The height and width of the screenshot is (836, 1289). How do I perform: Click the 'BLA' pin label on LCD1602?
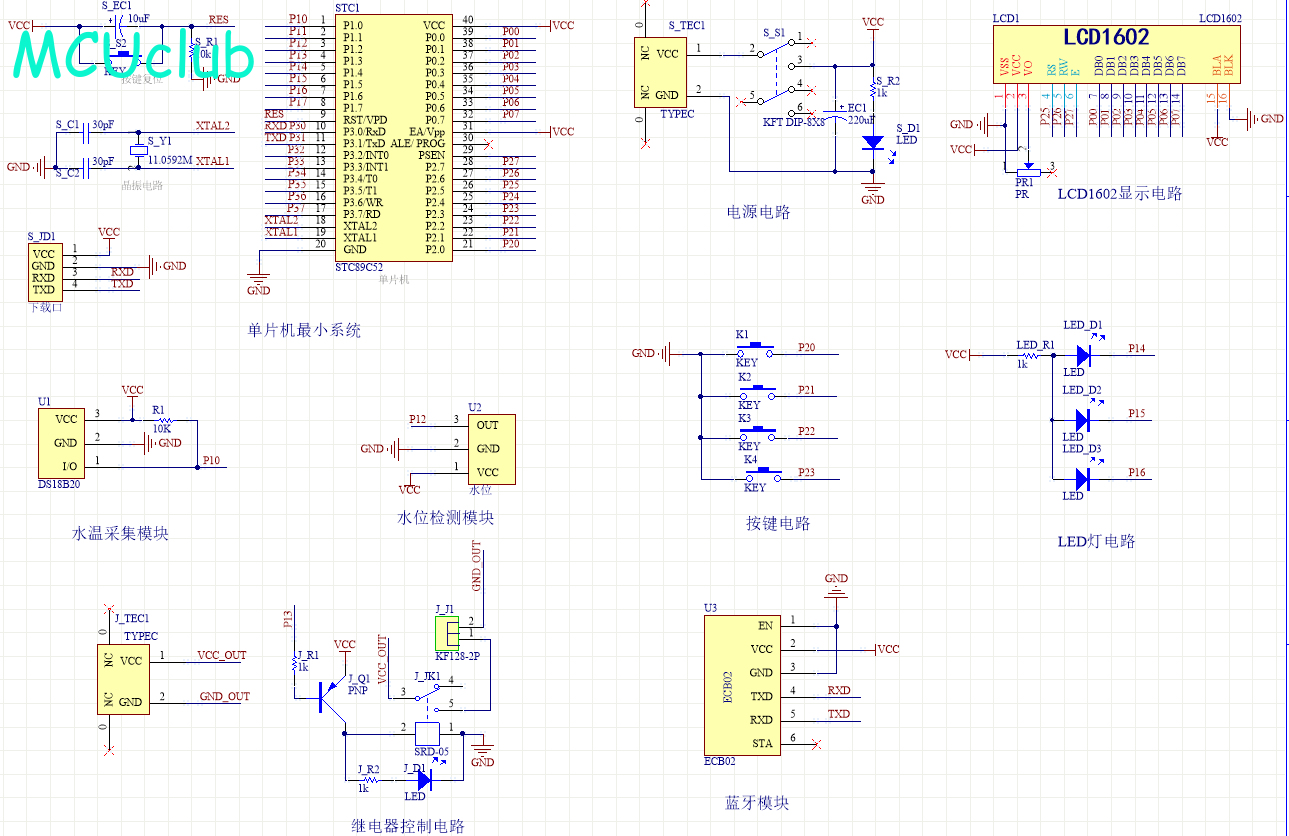pyautogui.click(x=1216, y=67)
